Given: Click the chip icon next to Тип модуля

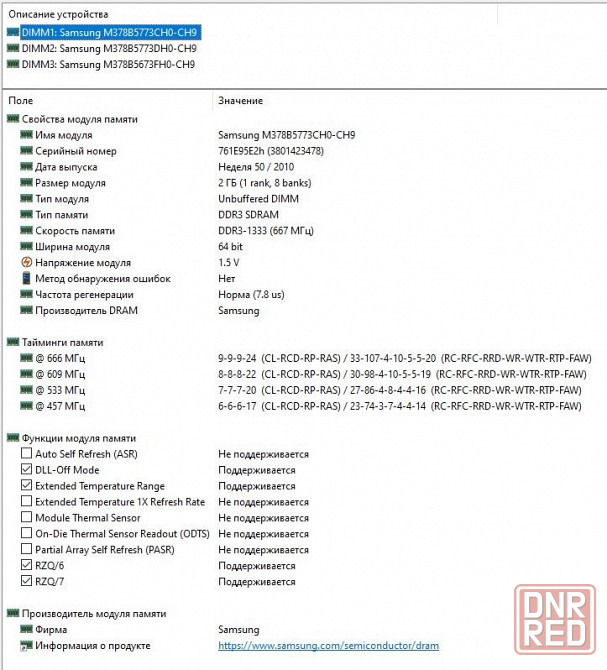Looking at the screenshot, I should point(26,198).
